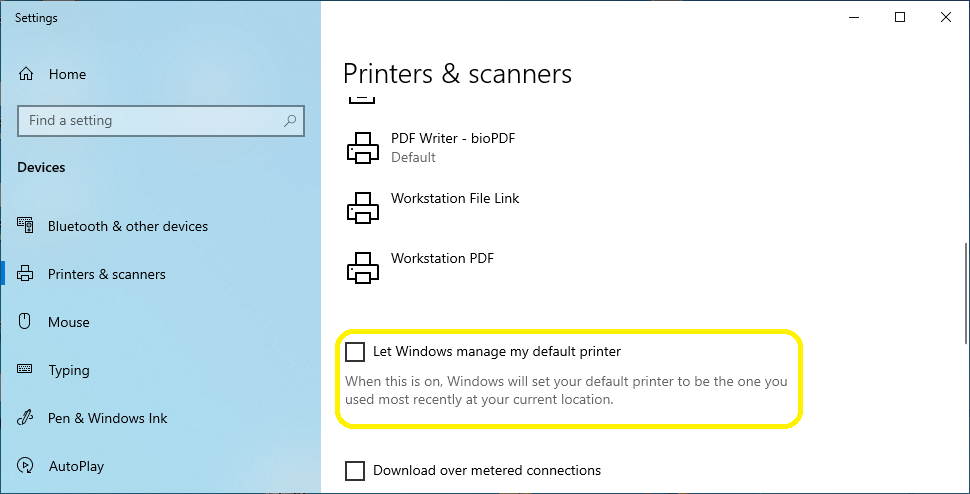Click the Typing keyboard icon
This screenshot has height=494, width=970.
tap(25, 369)
